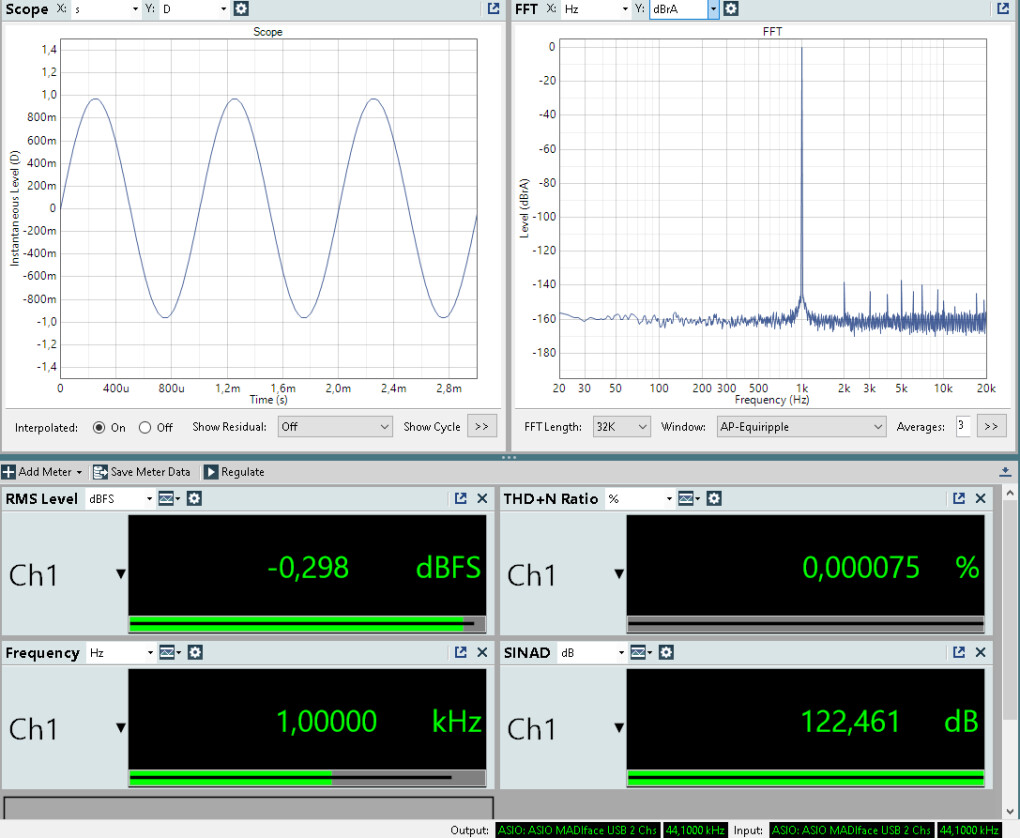The height and width of the screenshot is (838, 1020).
Task: Click the Regulate button
Action: [235, 472]
